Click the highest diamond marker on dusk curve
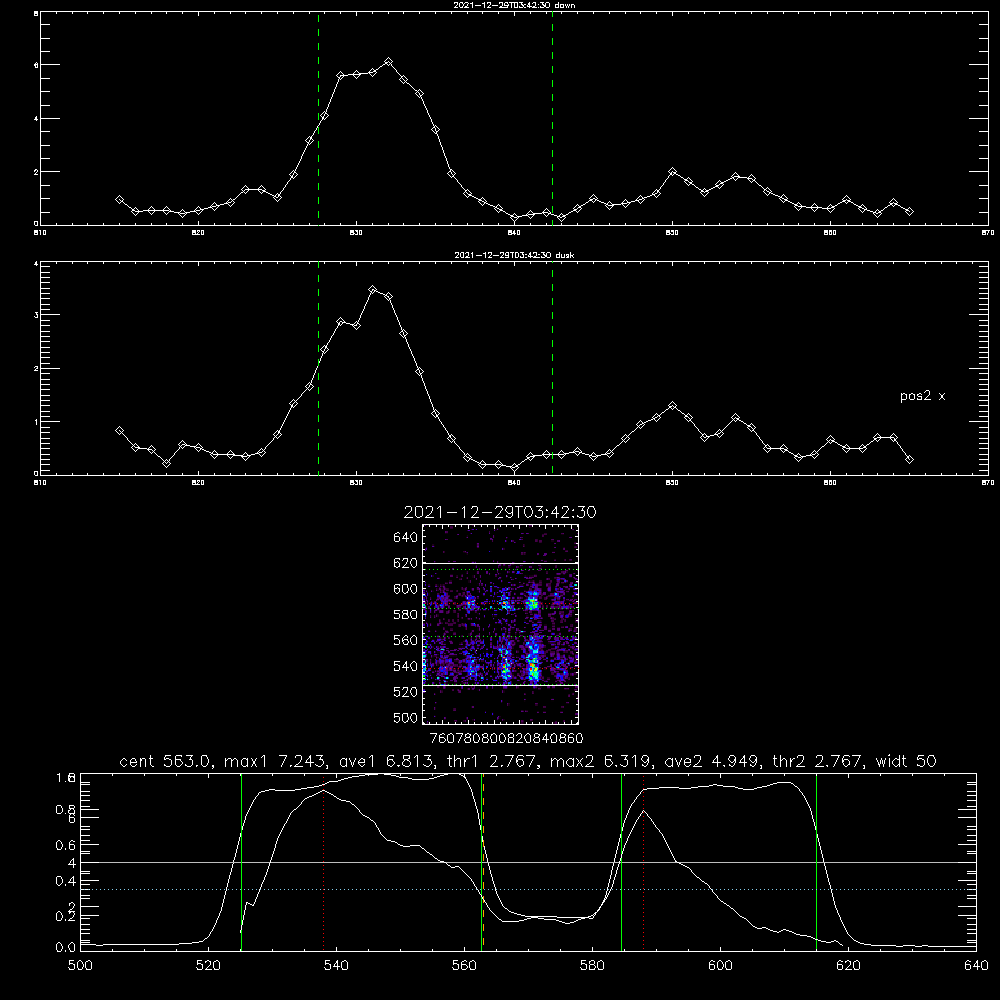The height and width of the screenshot is (1000, 1000). click(x=373, y=290)
